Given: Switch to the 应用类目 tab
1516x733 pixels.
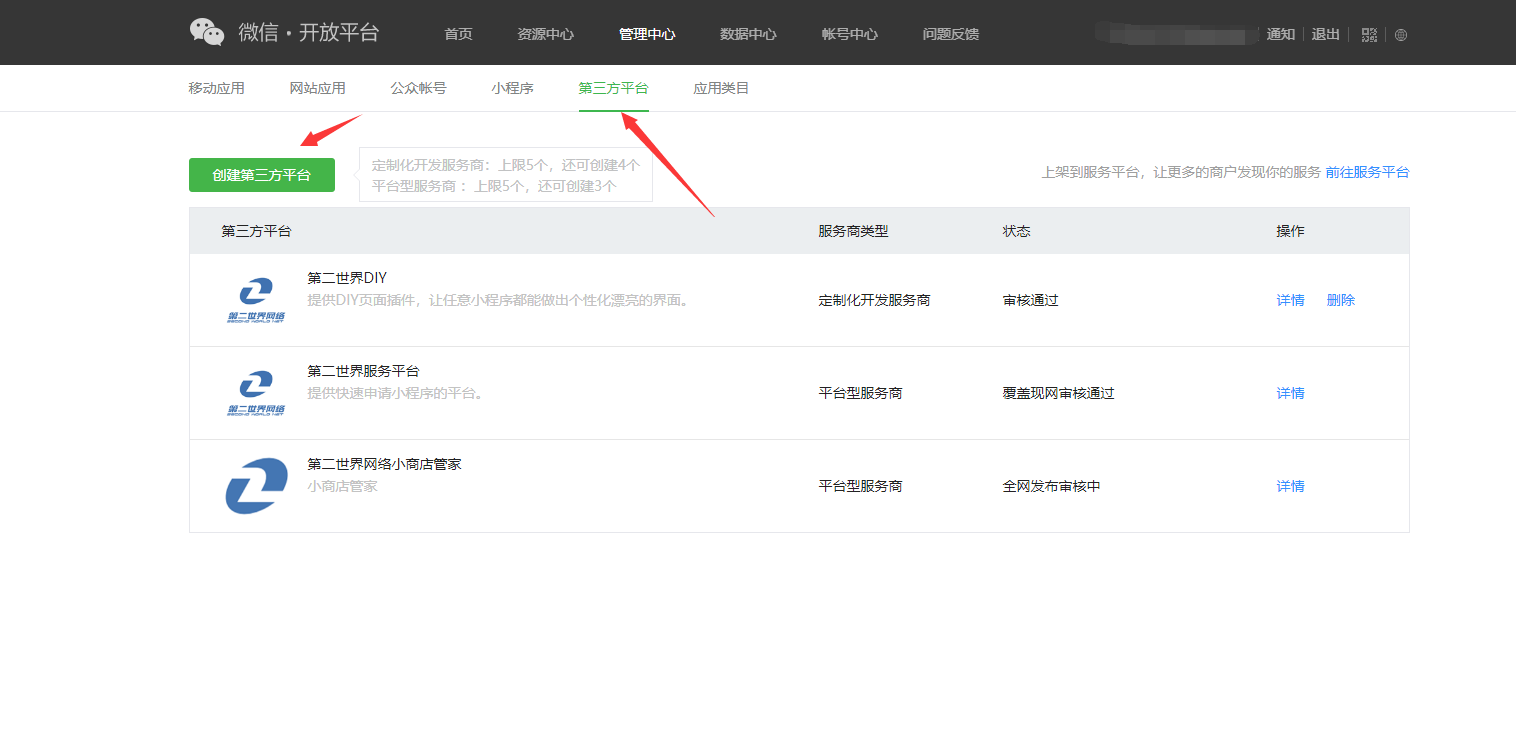Looking at the screenshot, I should coord(721,88).
